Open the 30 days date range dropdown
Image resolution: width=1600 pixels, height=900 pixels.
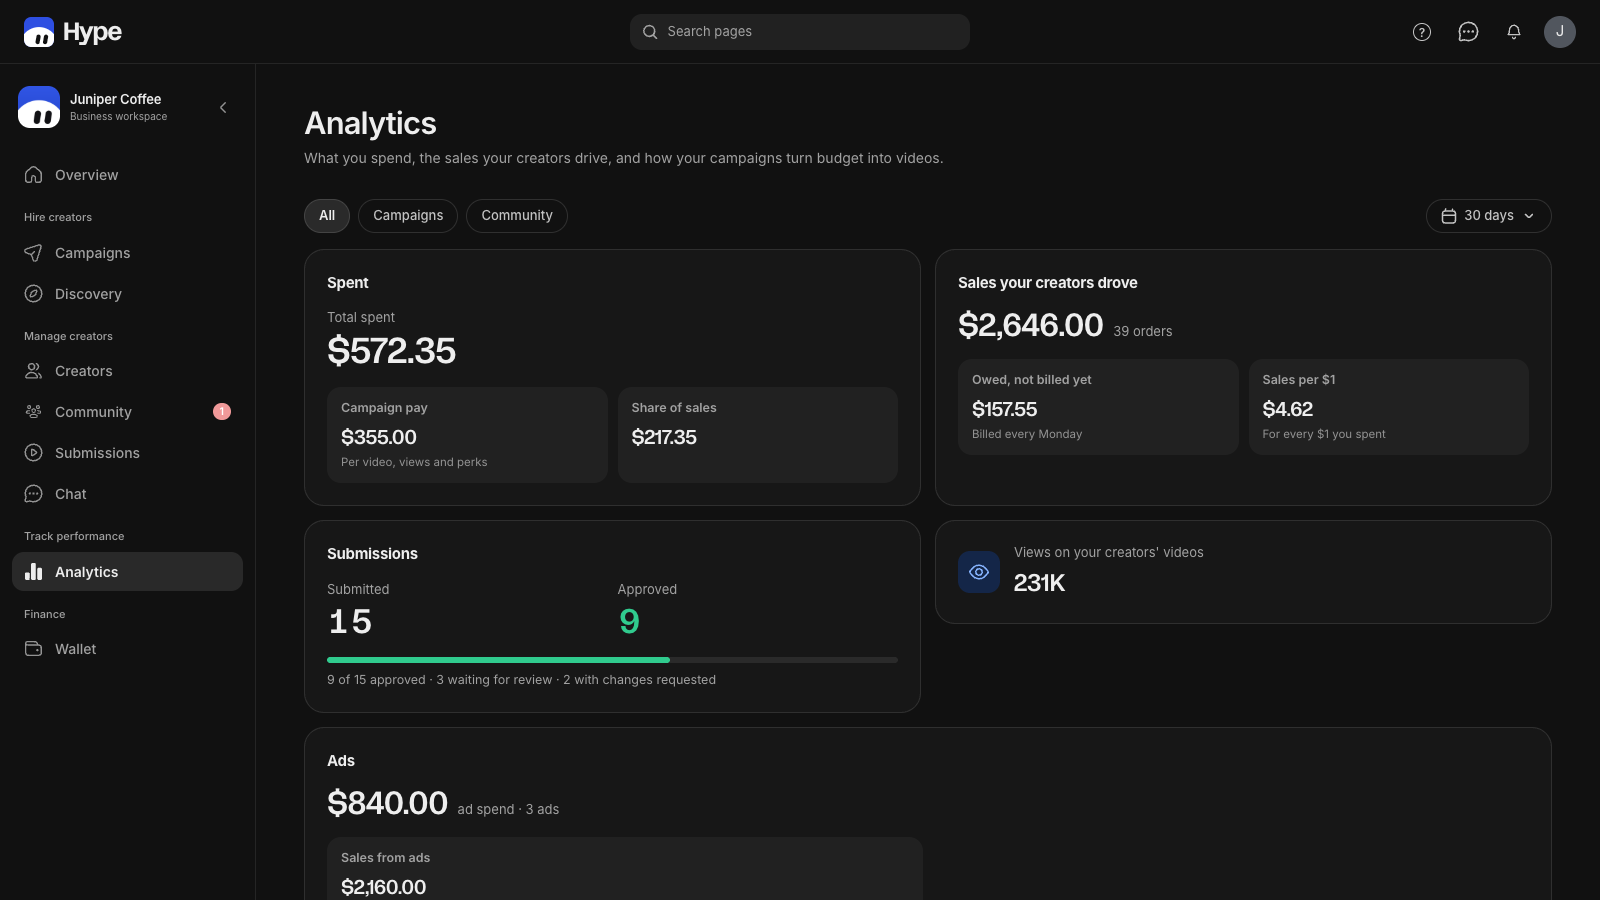click(x=1488, y=216)
